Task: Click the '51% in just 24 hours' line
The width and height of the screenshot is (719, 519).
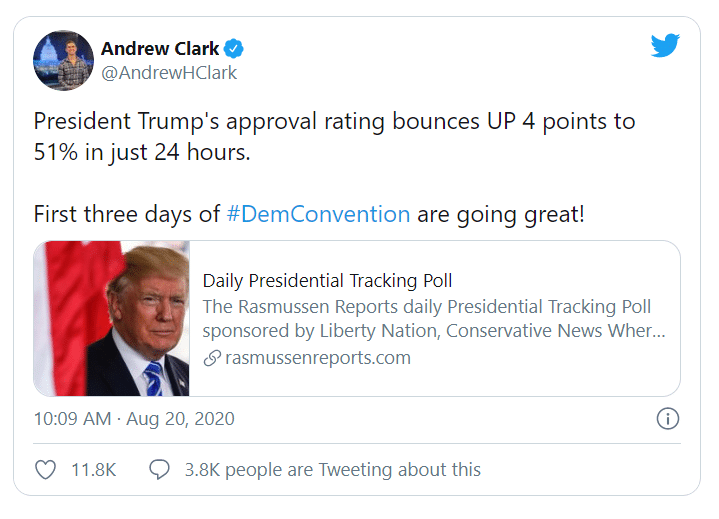Action: 142,152
